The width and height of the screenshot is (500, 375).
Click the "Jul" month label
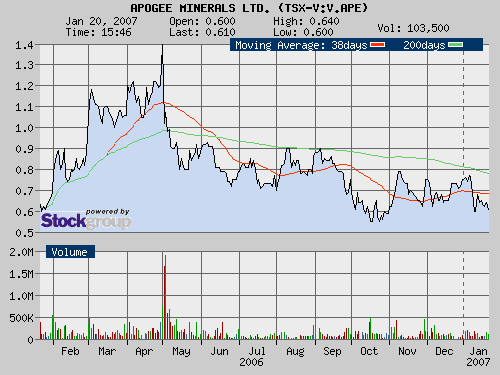pyautogui.click(x=257, y=351)
